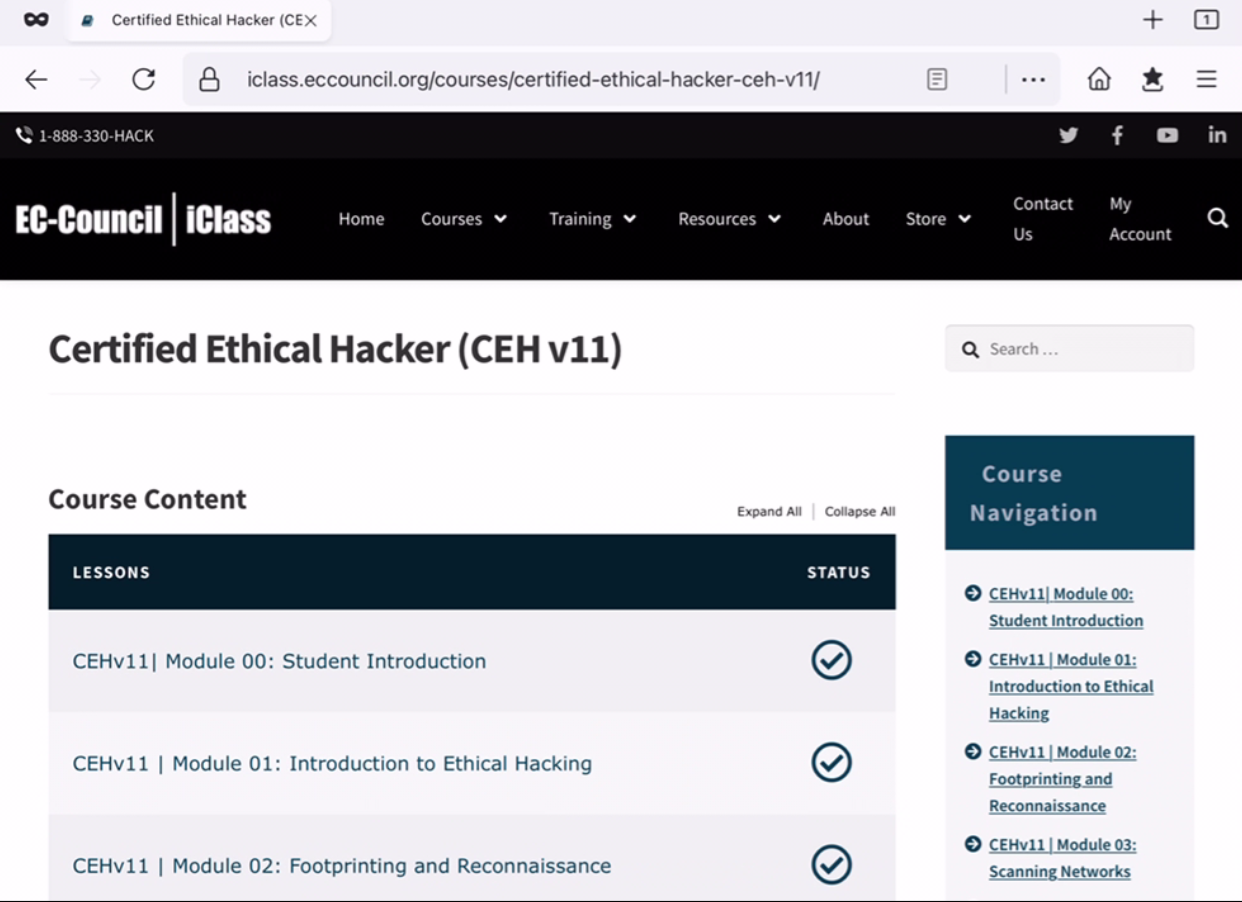Click the phone icon next to 1-888-330-HACK

[23, 135]
